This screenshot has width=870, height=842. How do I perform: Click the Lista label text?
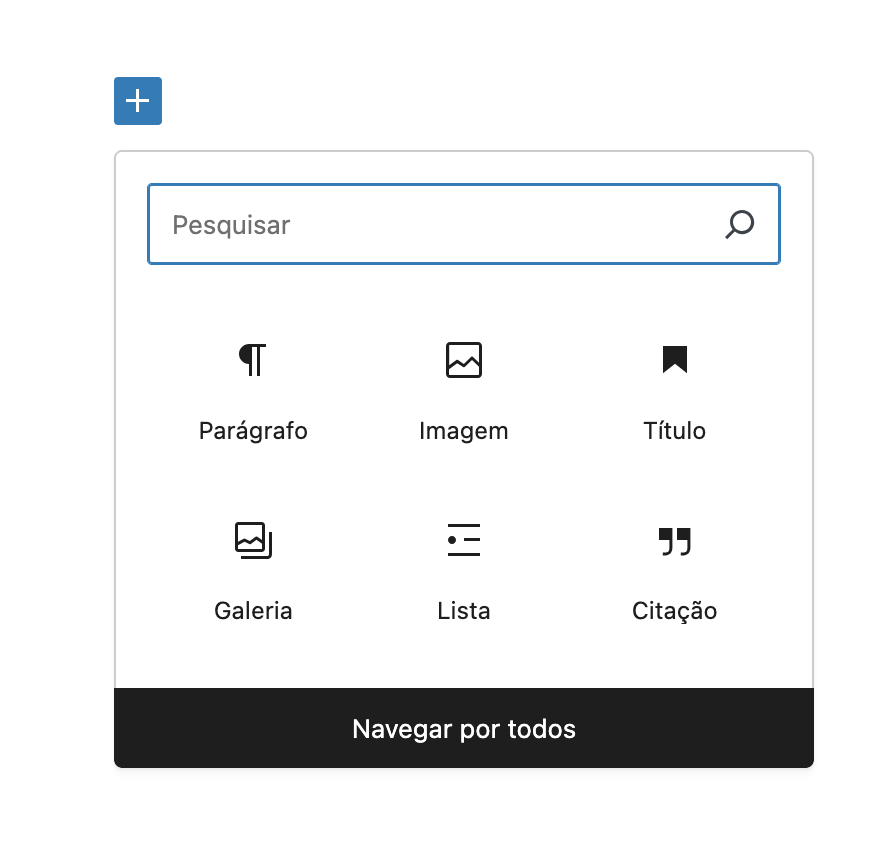click(x=464, y=610)
